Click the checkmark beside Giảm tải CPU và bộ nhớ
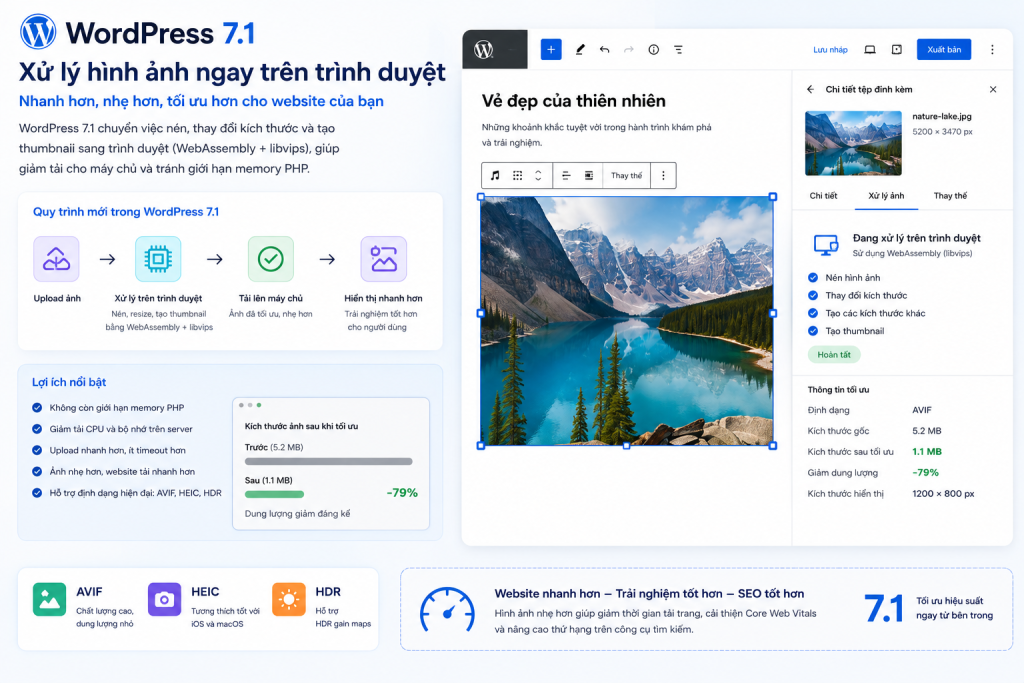Viewport: 1024px width, 683px height. tap(37, 429)
